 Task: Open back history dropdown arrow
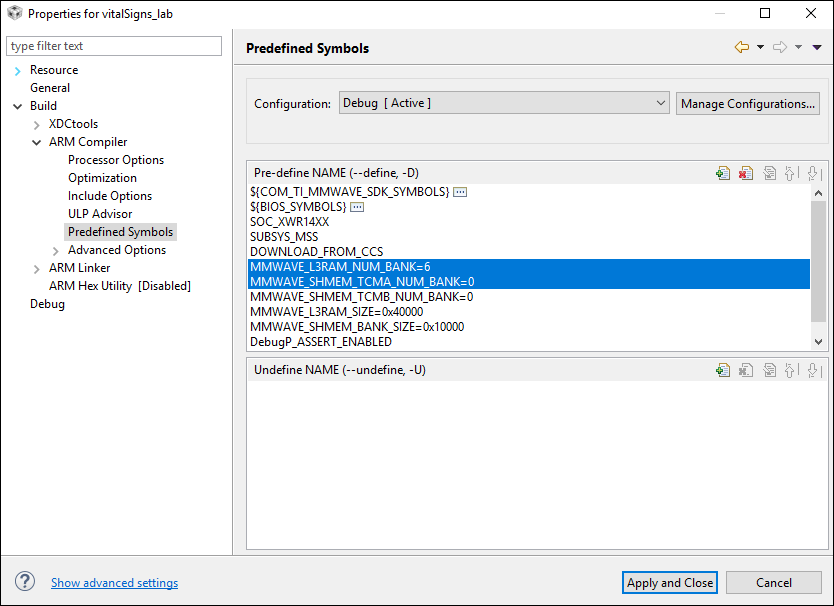point(761,47)
